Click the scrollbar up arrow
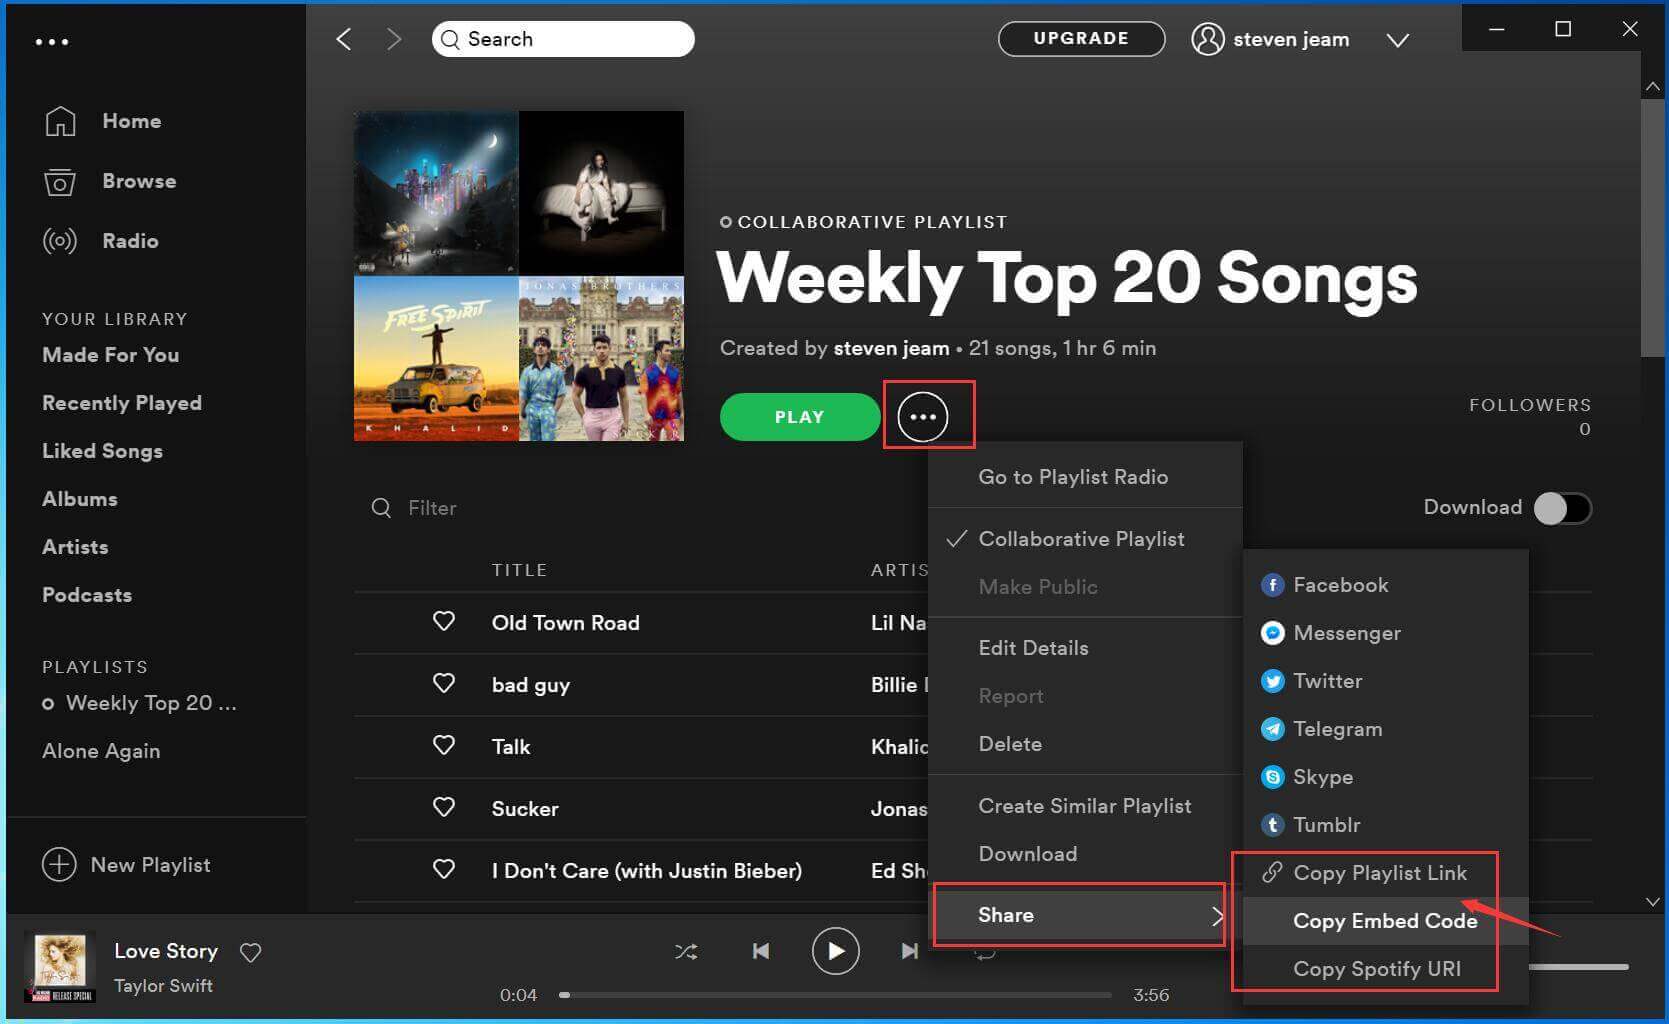Image resolution: width=1669 pixels, height=1024 pixels. (1653, 88)
